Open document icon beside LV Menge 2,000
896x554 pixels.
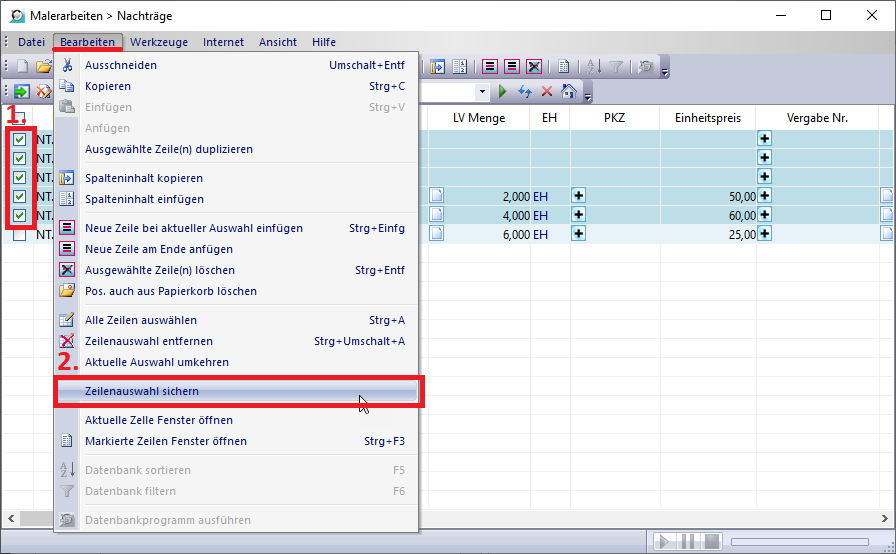[436, 196]
